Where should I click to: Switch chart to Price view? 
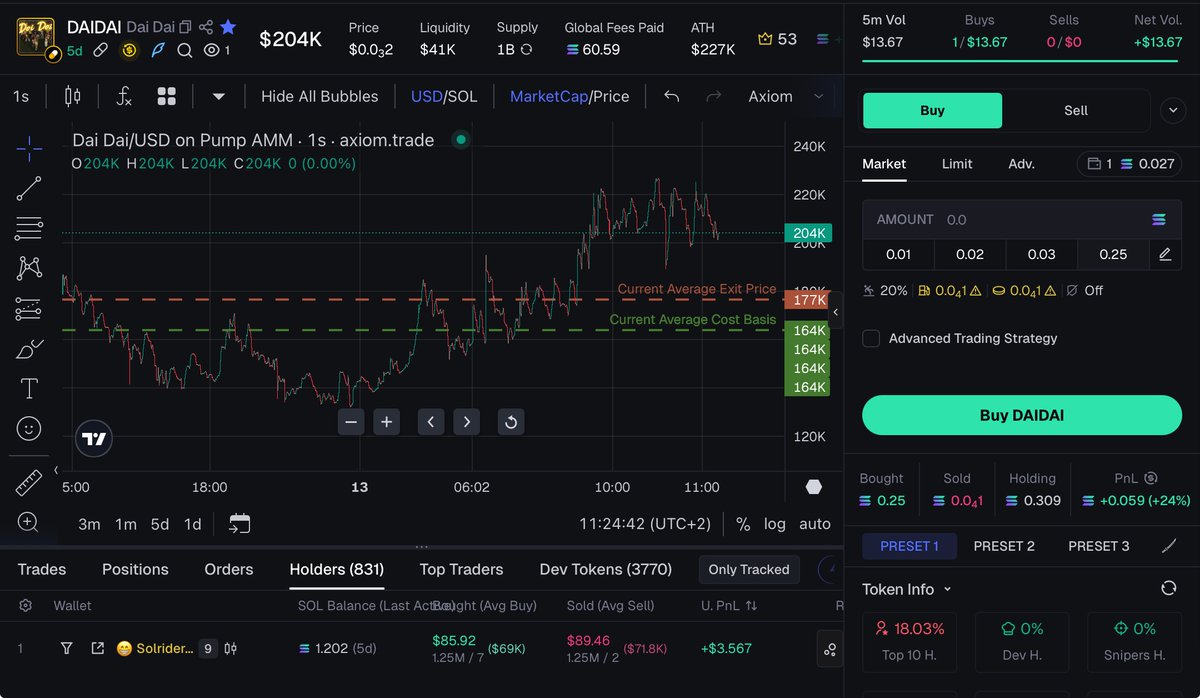[611, 96]
